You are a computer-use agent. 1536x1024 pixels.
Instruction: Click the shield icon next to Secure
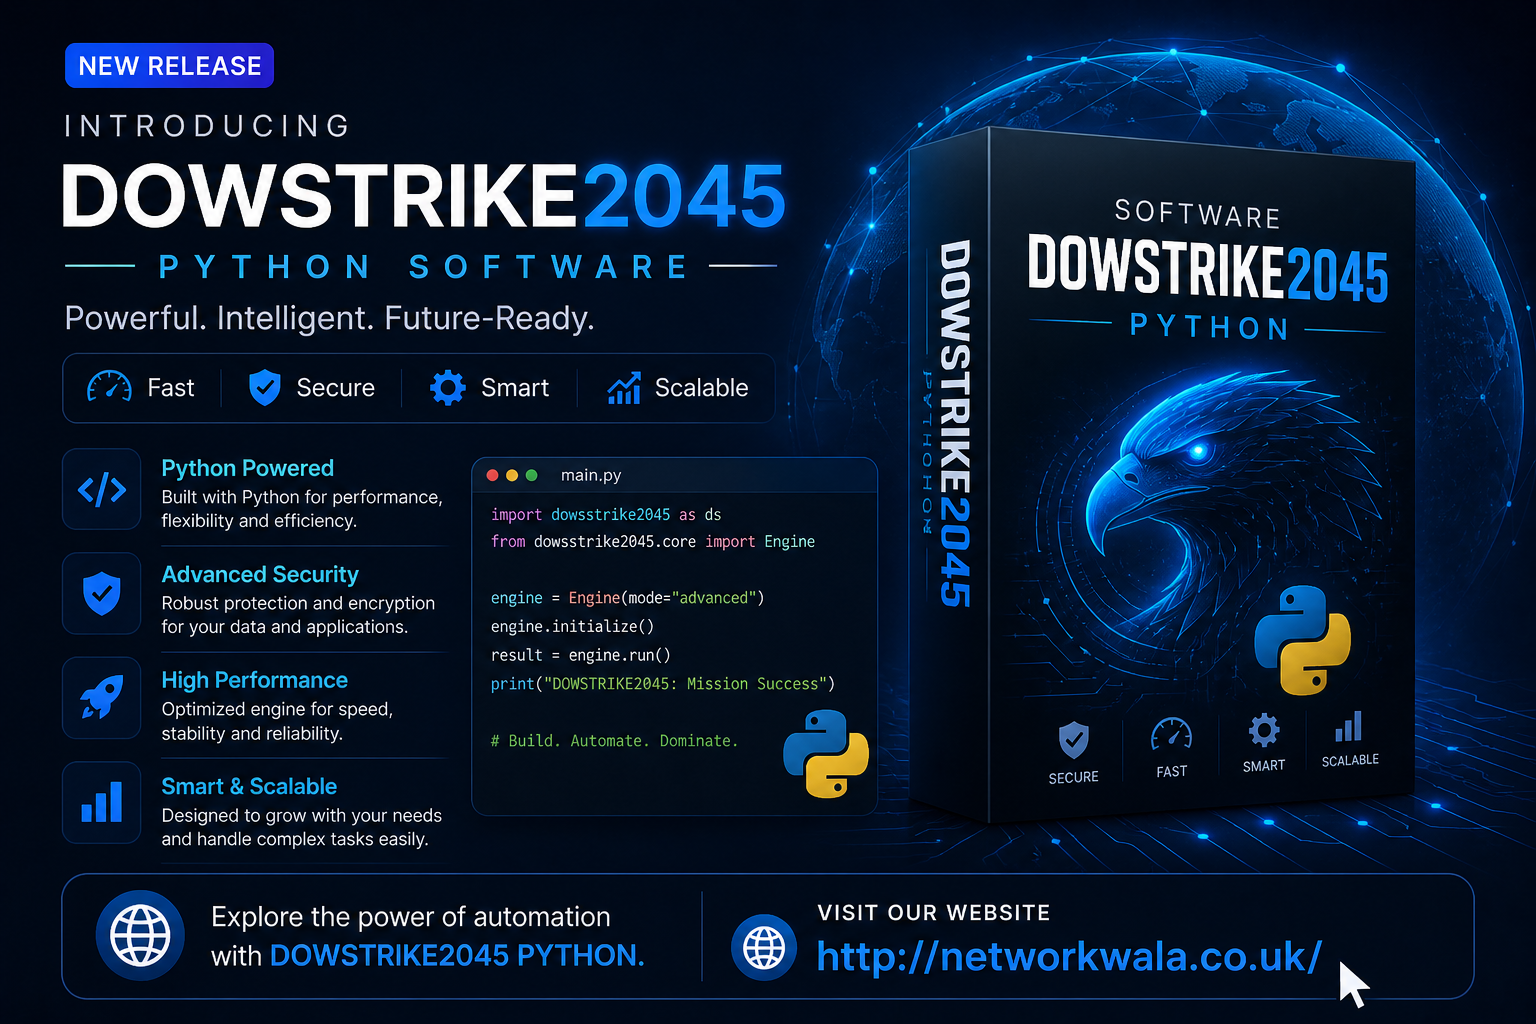(264, 387)
